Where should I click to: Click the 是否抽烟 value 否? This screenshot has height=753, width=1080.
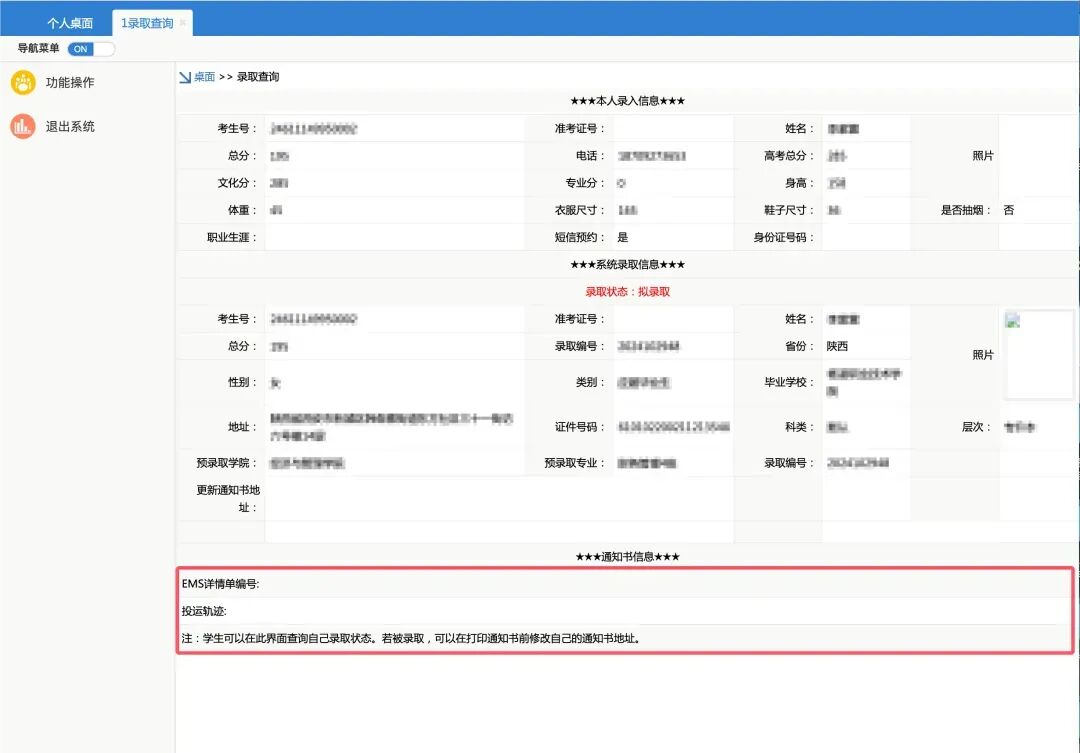tap(1008, 210)
